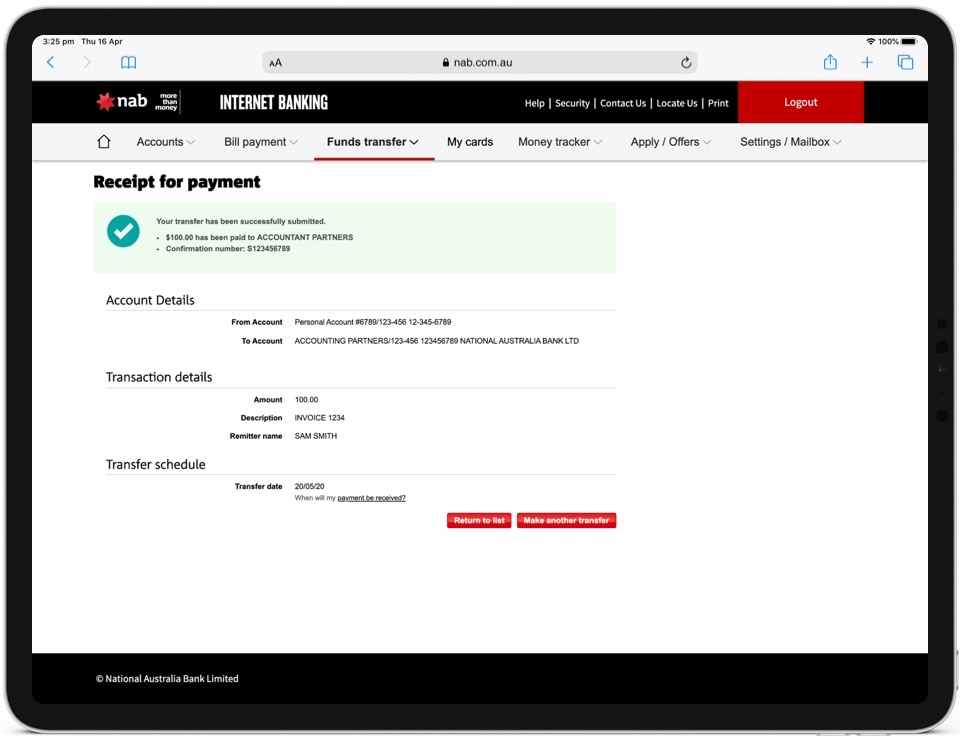Click the red Logout button

tap(800, 102)
